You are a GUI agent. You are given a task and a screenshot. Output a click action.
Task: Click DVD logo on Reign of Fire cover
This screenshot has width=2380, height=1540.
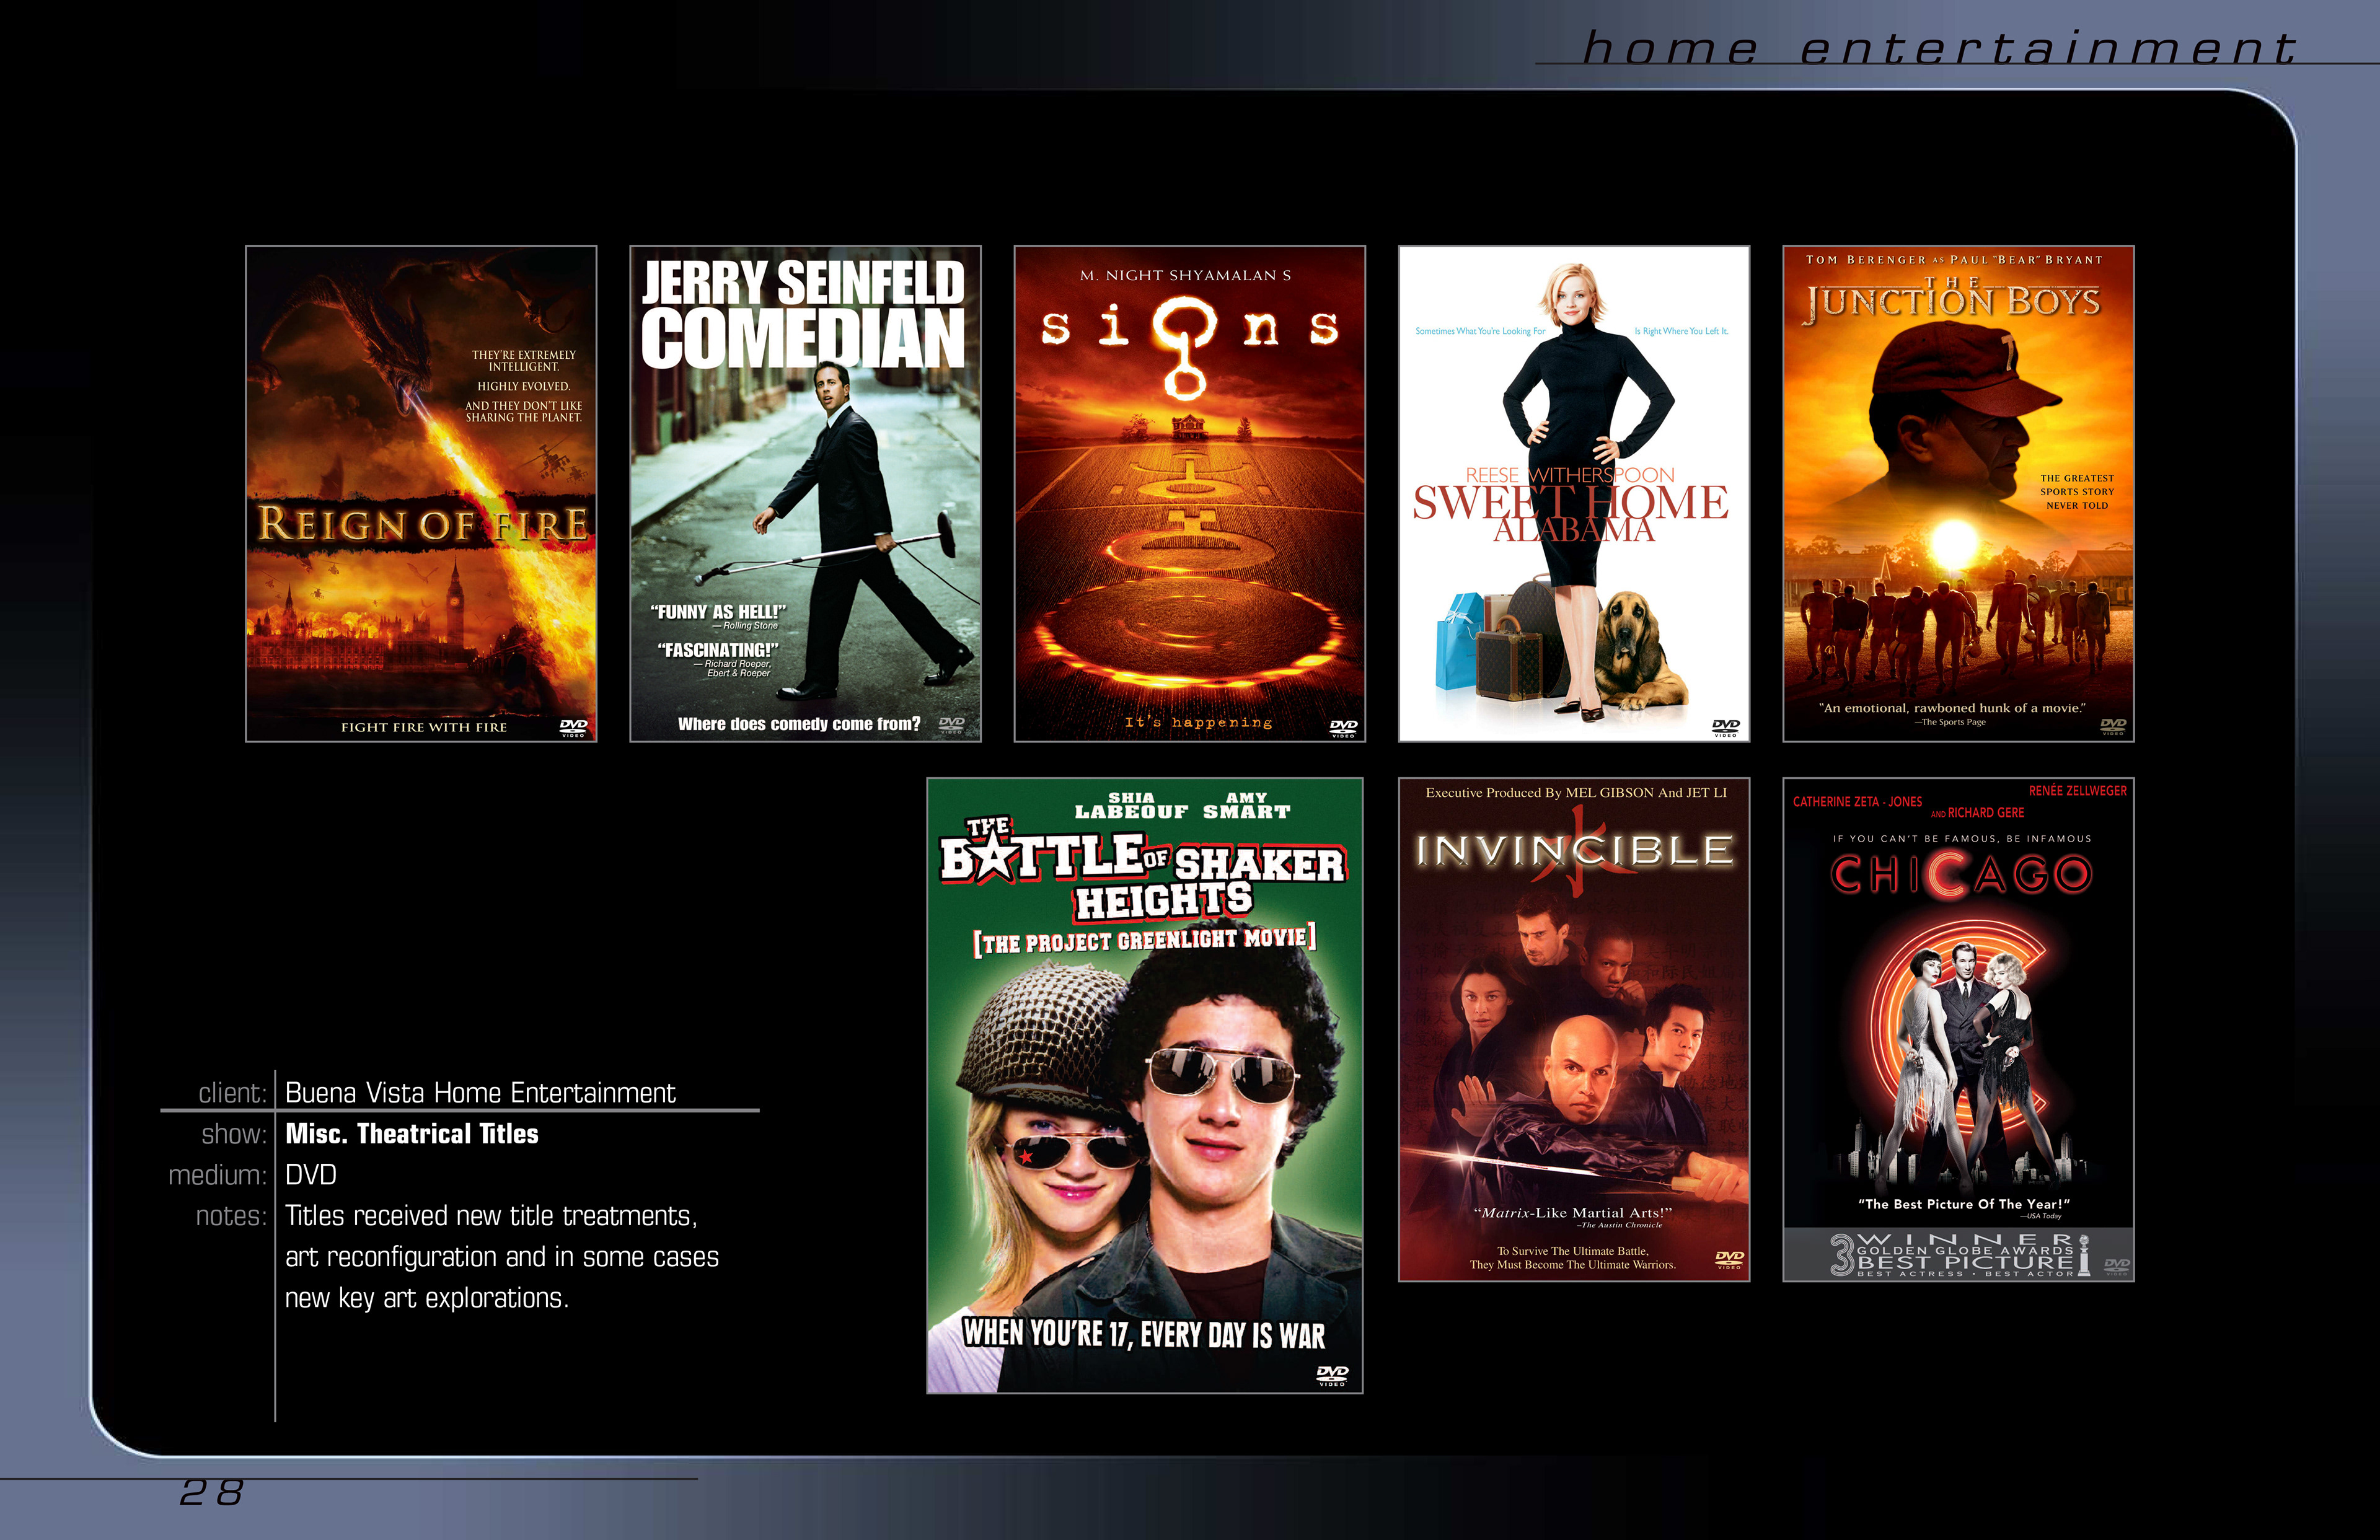click(x=573, y=727)
